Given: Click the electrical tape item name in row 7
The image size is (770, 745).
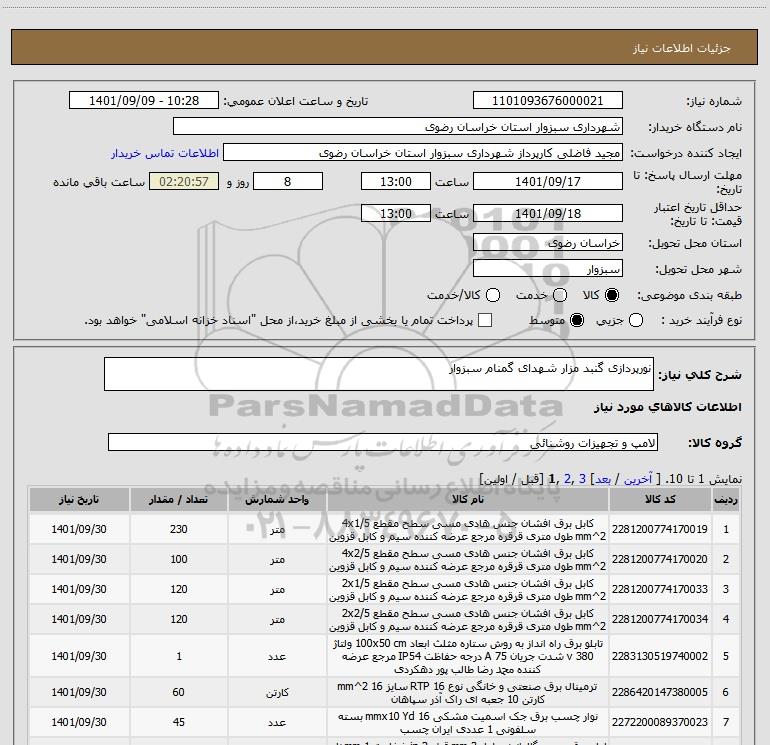Looking at the screenshot, I should (x=468, y=723).
